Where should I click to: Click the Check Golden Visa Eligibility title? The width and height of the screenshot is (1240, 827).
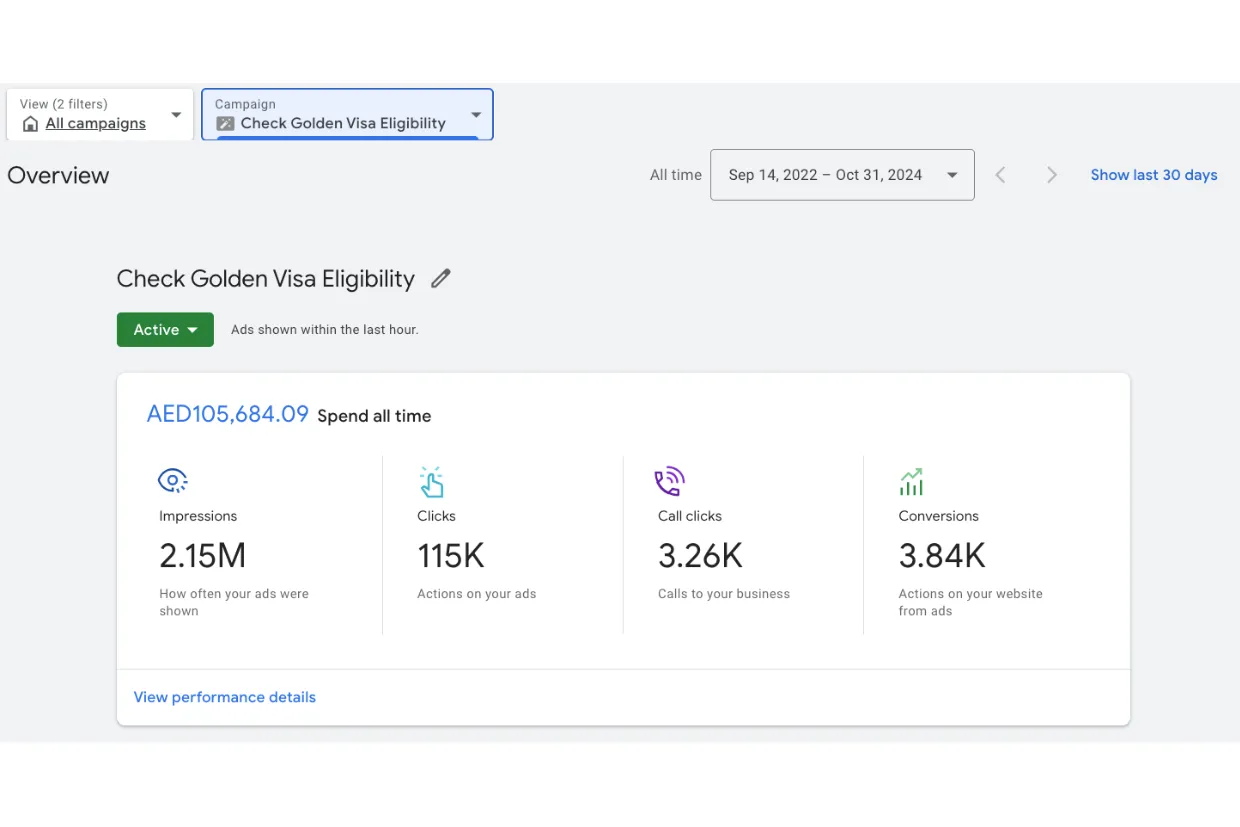coord(266,279)
